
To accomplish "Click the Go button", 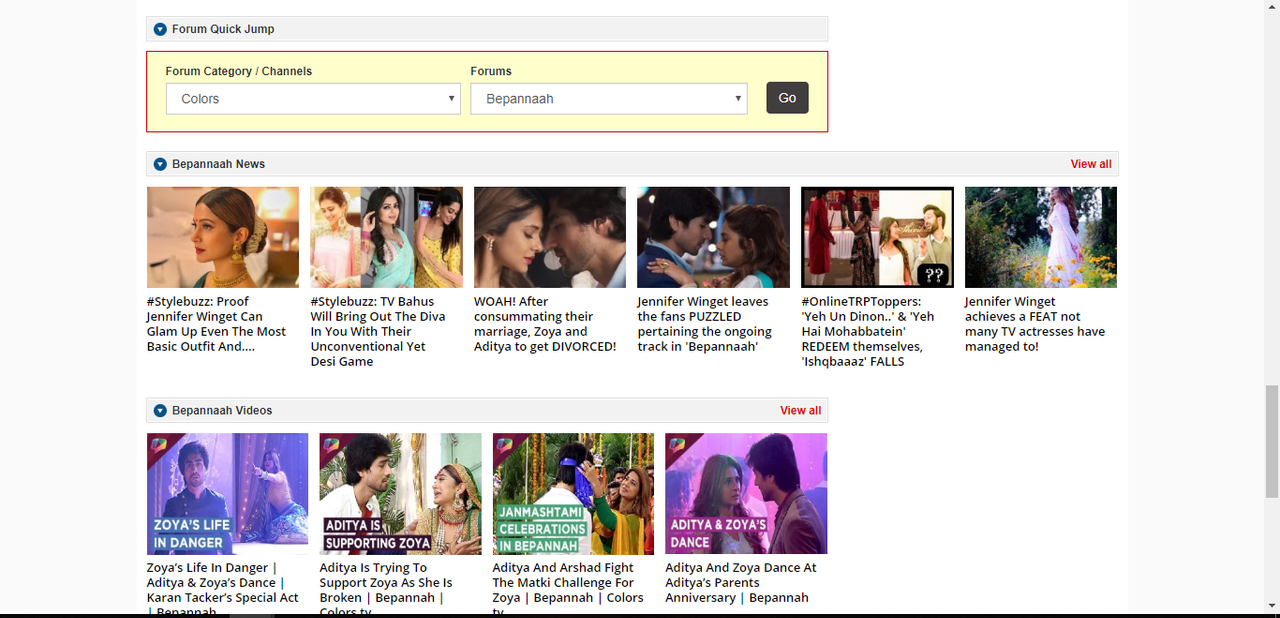I will pos(787,98).
